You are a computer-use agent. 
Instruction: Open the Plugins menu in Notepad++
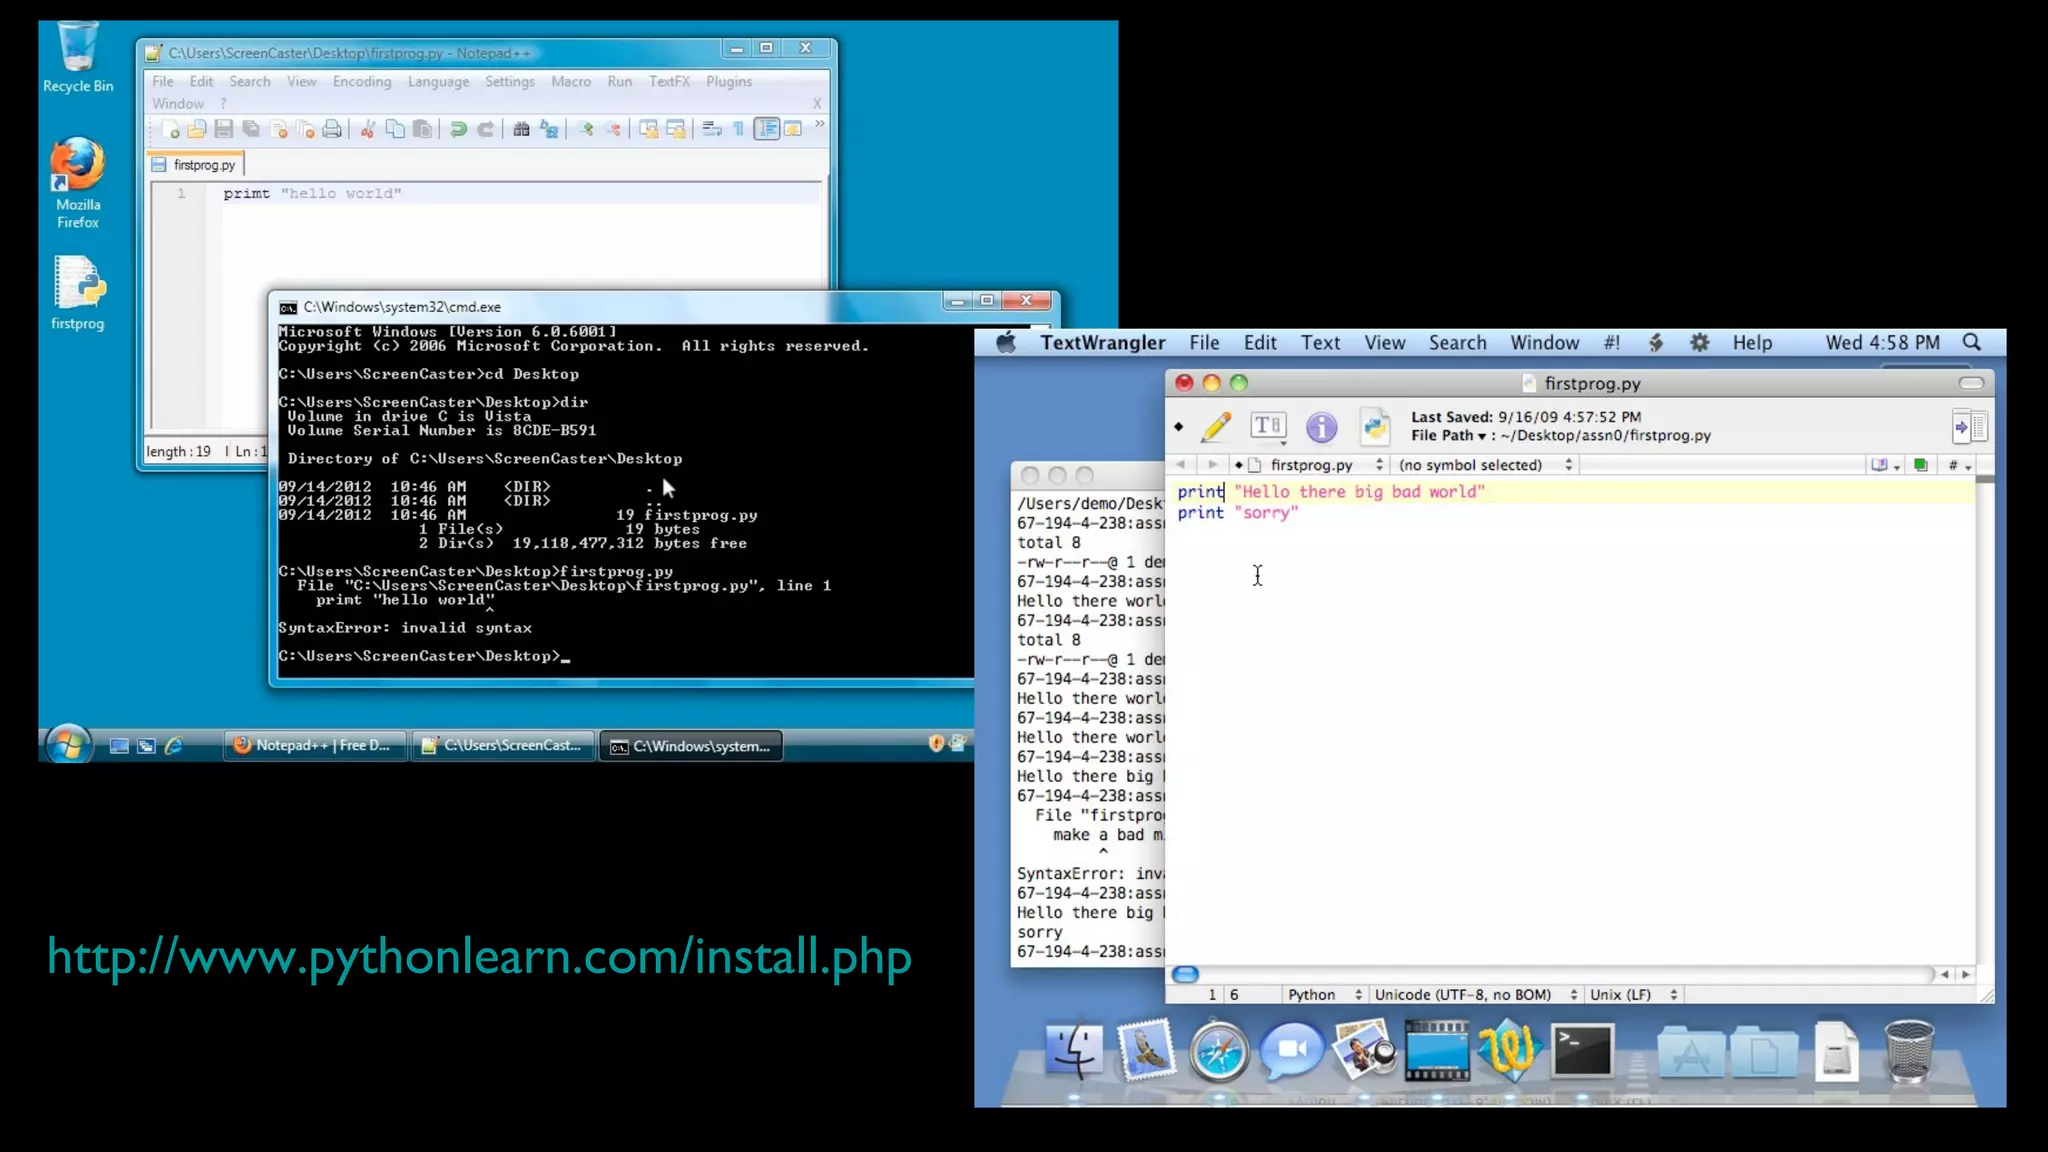pyautogui.click(x=729, y=82)
